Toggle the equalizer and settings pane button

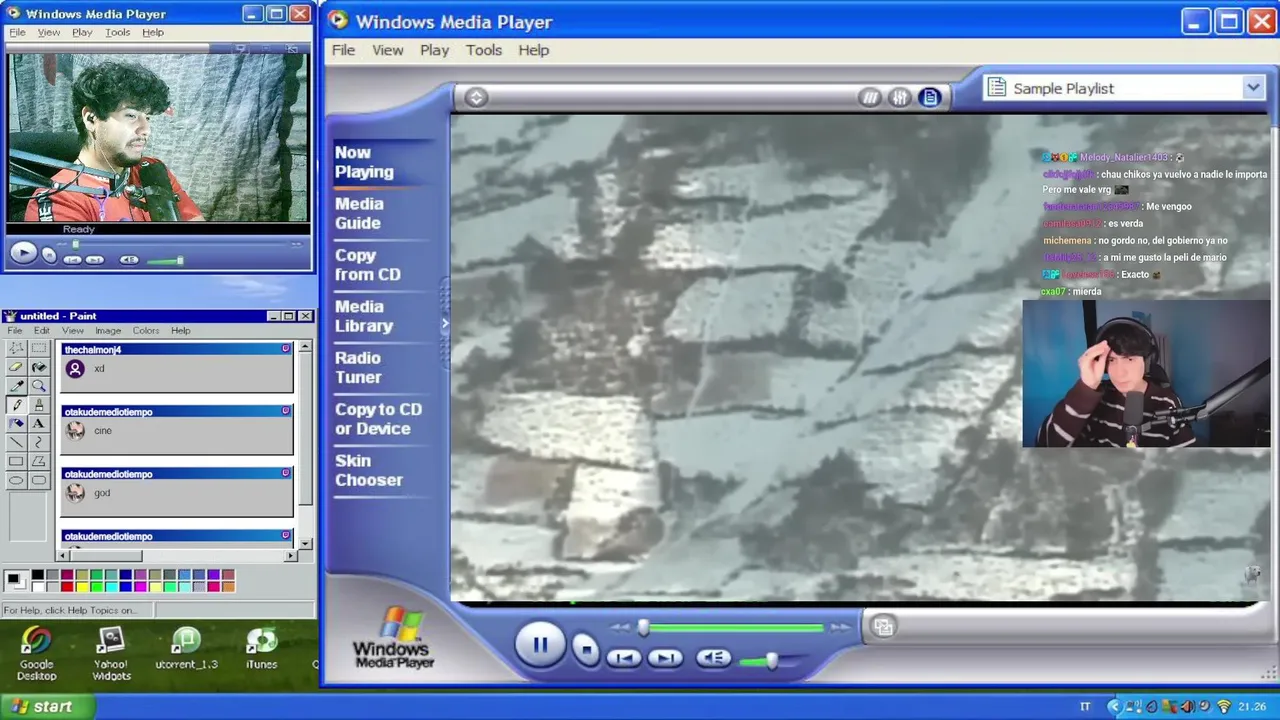tap(900, 97)
